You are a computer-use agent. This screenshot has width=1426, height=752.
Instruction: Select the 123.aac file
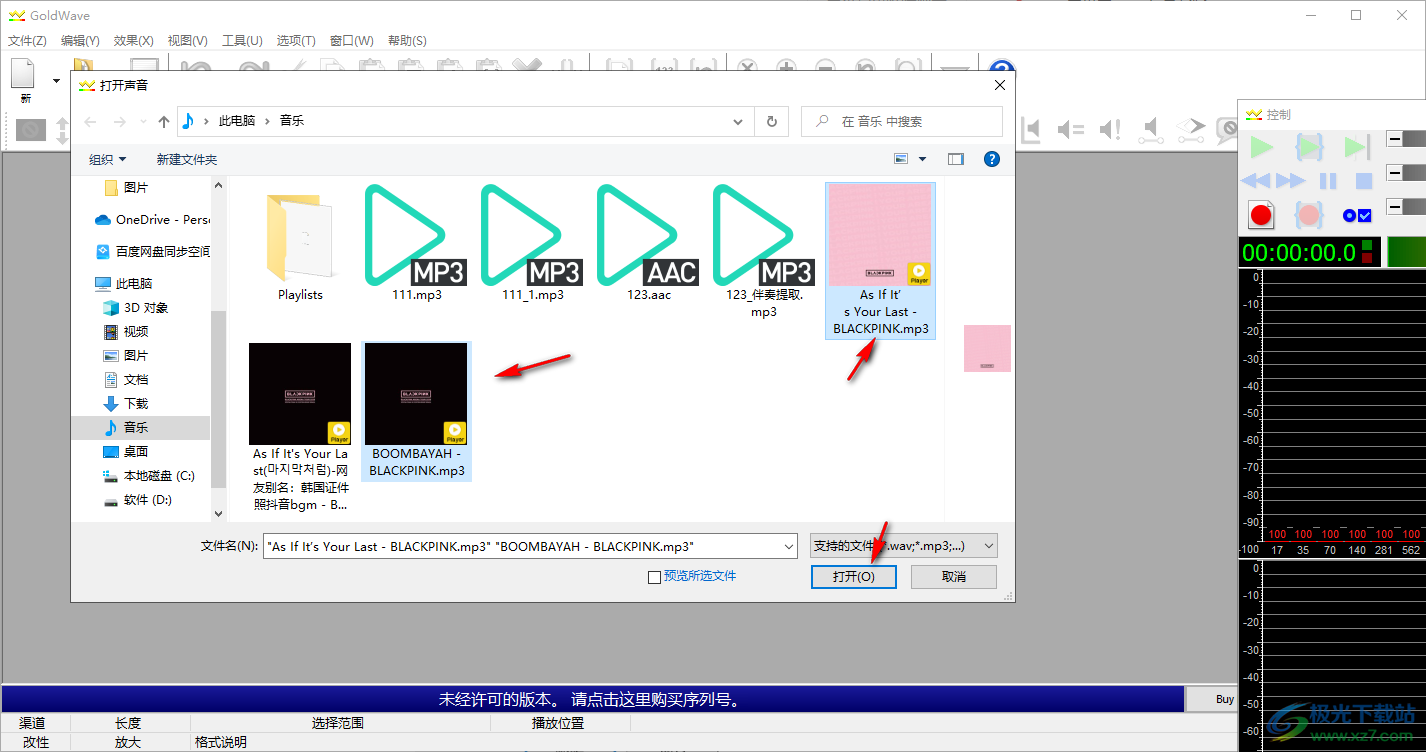pyautogui.click(x=648, y=243)
